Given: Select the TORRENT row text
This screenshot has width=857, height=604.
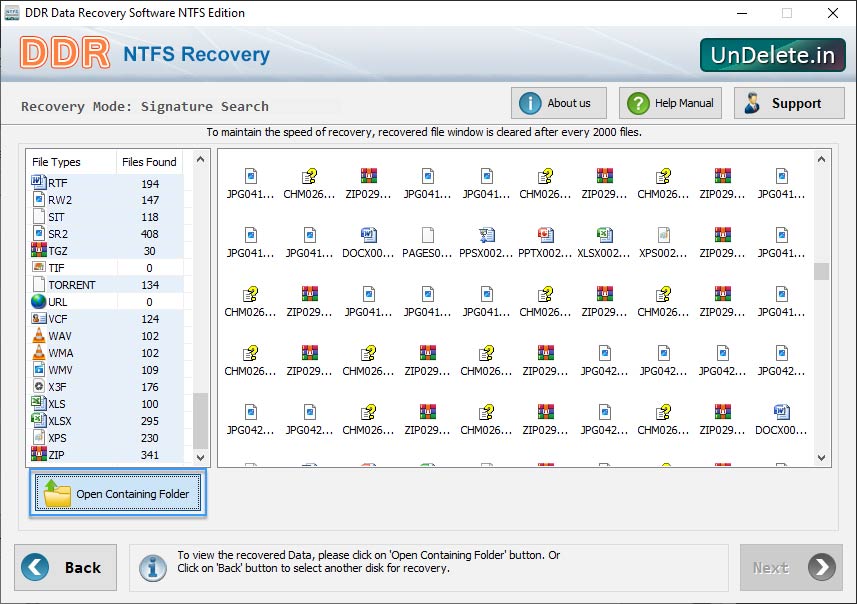Looking at the screenshot, I should coord(72,285).
